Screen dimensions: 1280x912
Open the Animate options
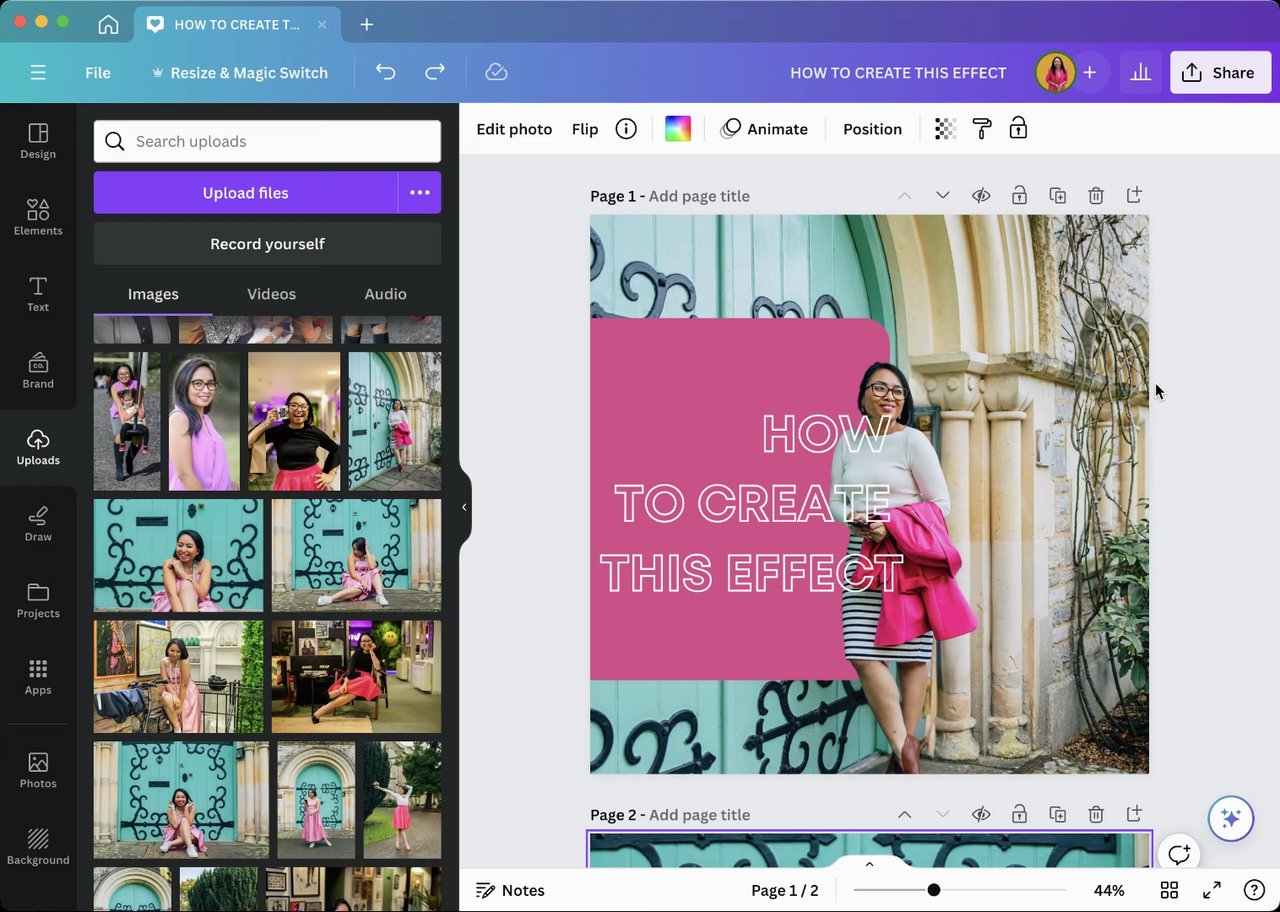click(x=764, y=129)
